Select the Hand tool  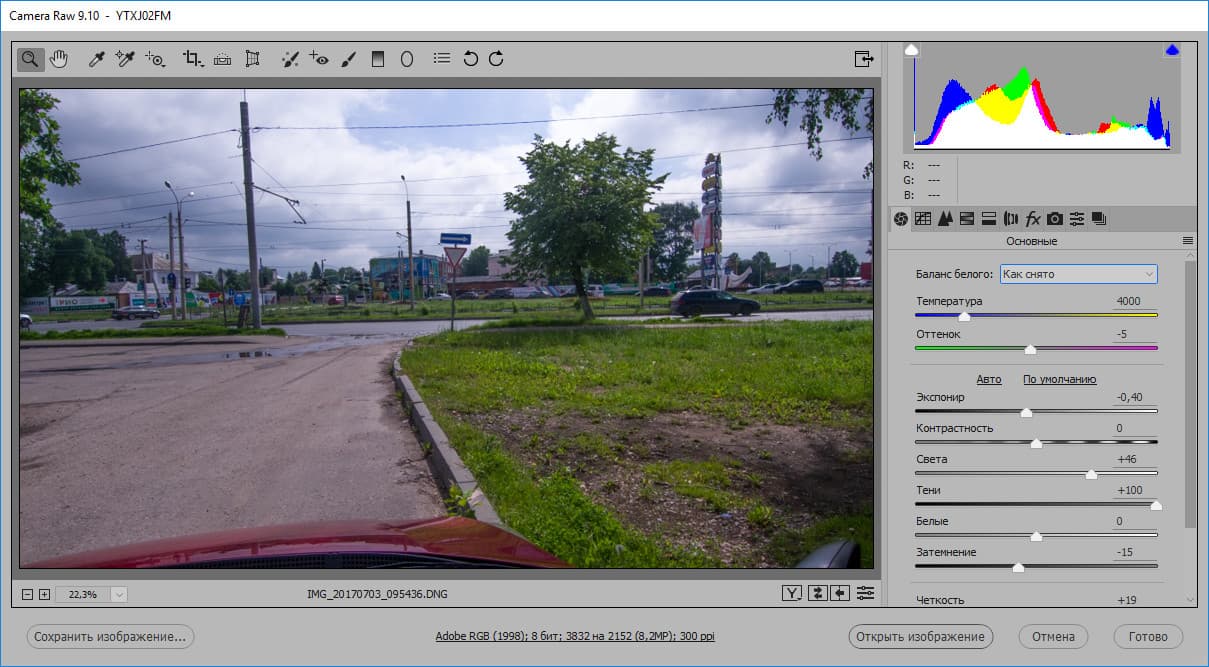(59, 59)
